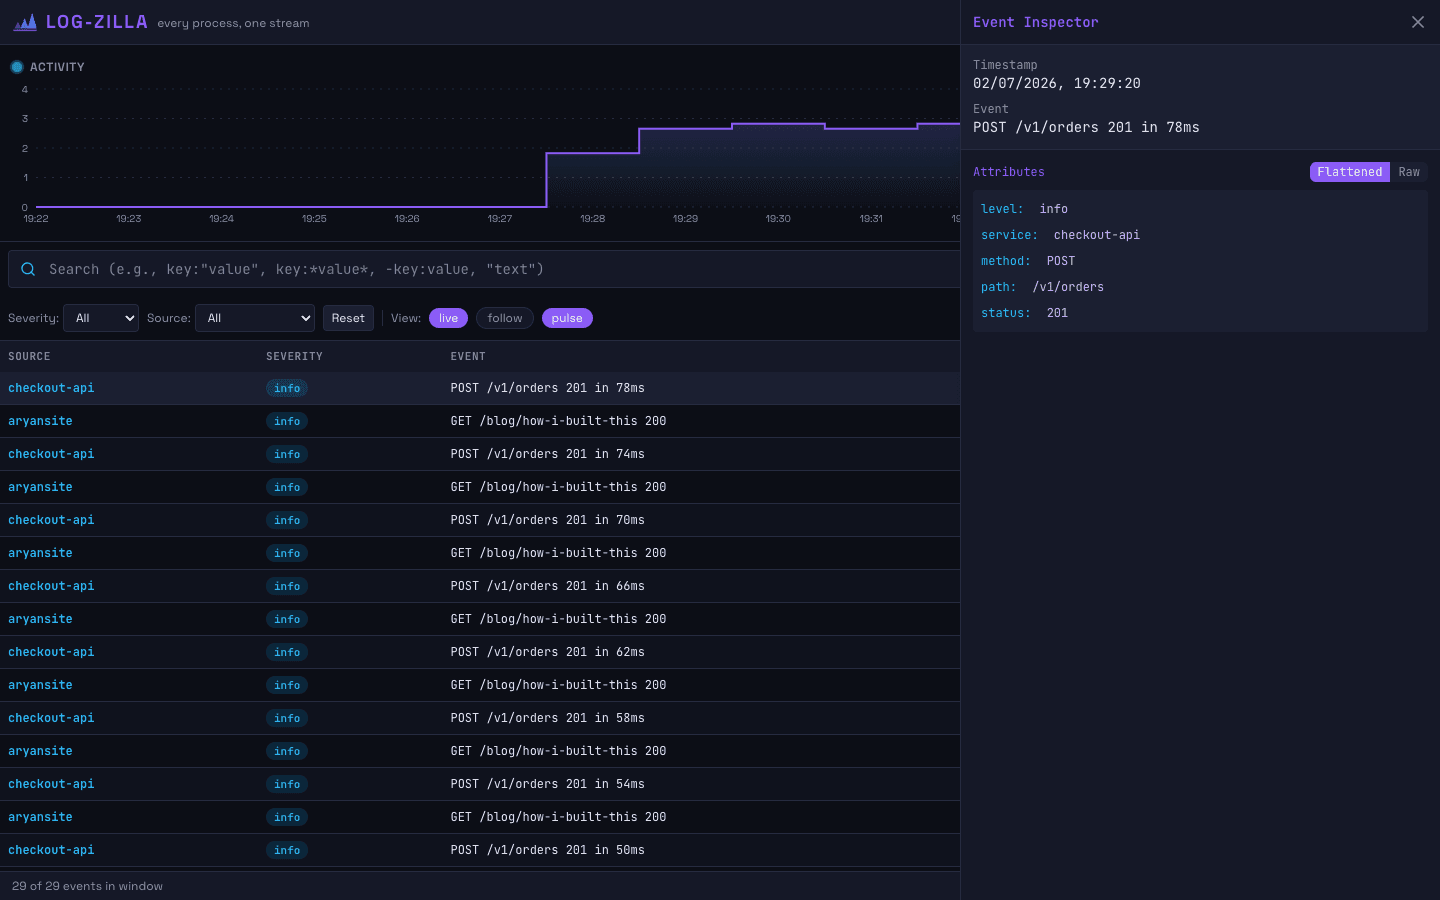Click checkout-api source in the 50ms row

pos(51,850)
